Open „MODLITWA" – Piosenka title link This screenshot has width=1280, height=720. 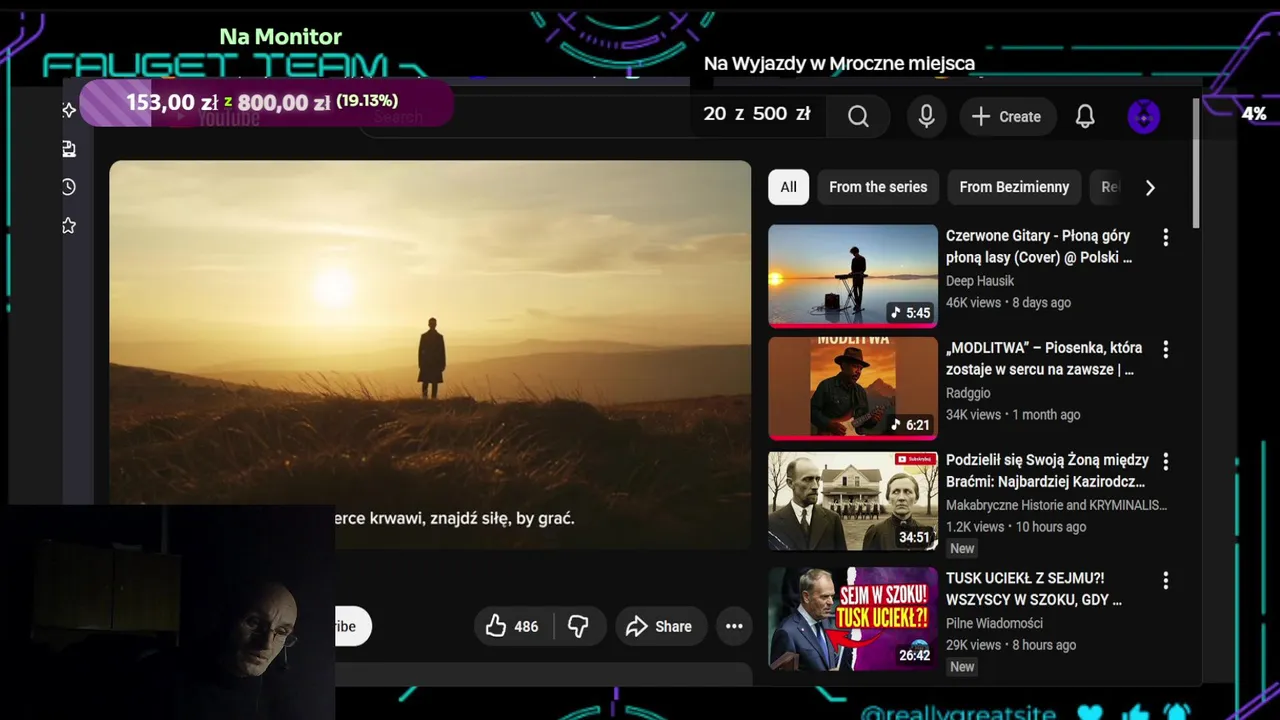pos(1044,359)
